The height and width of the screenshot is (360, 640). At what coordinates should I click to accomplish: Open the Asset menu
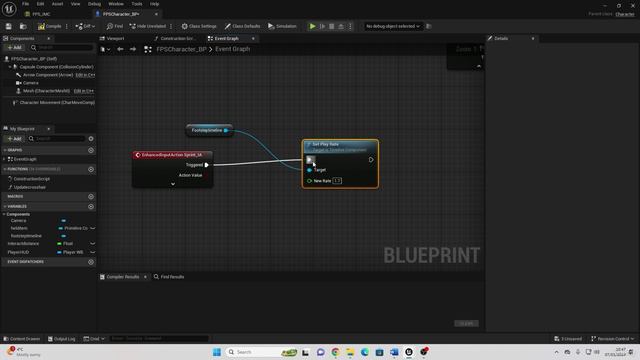click(x=58, y=4)
